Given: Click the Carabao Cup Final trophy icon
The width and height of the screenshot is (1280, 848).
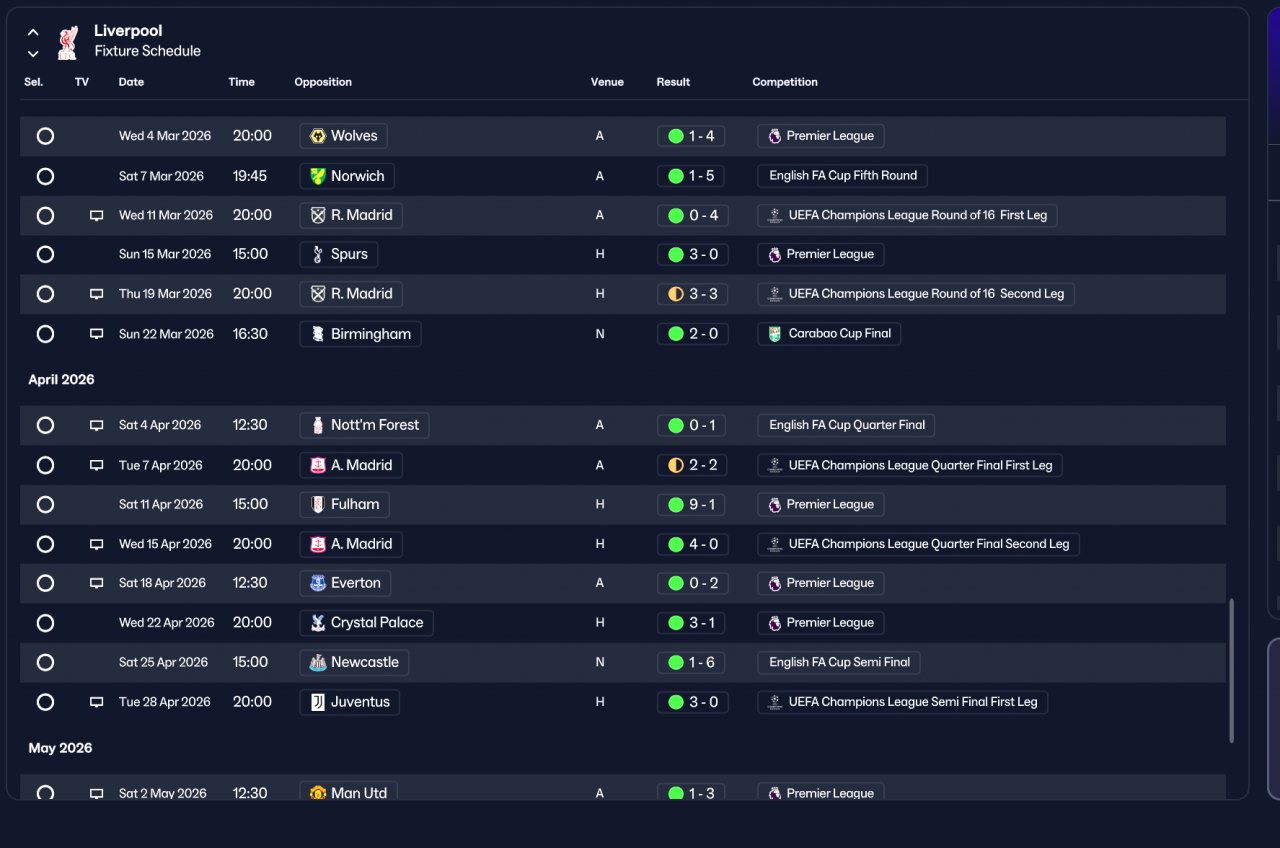Looking at the screenshot, I should click(775, 334).
